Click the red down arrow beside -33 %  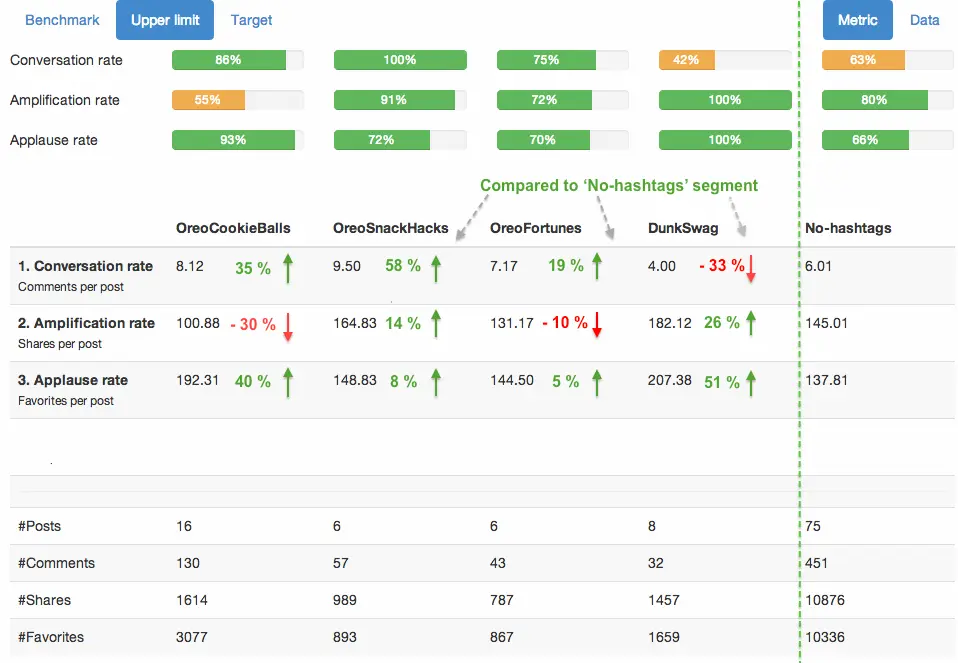click(x=751, y=268)
